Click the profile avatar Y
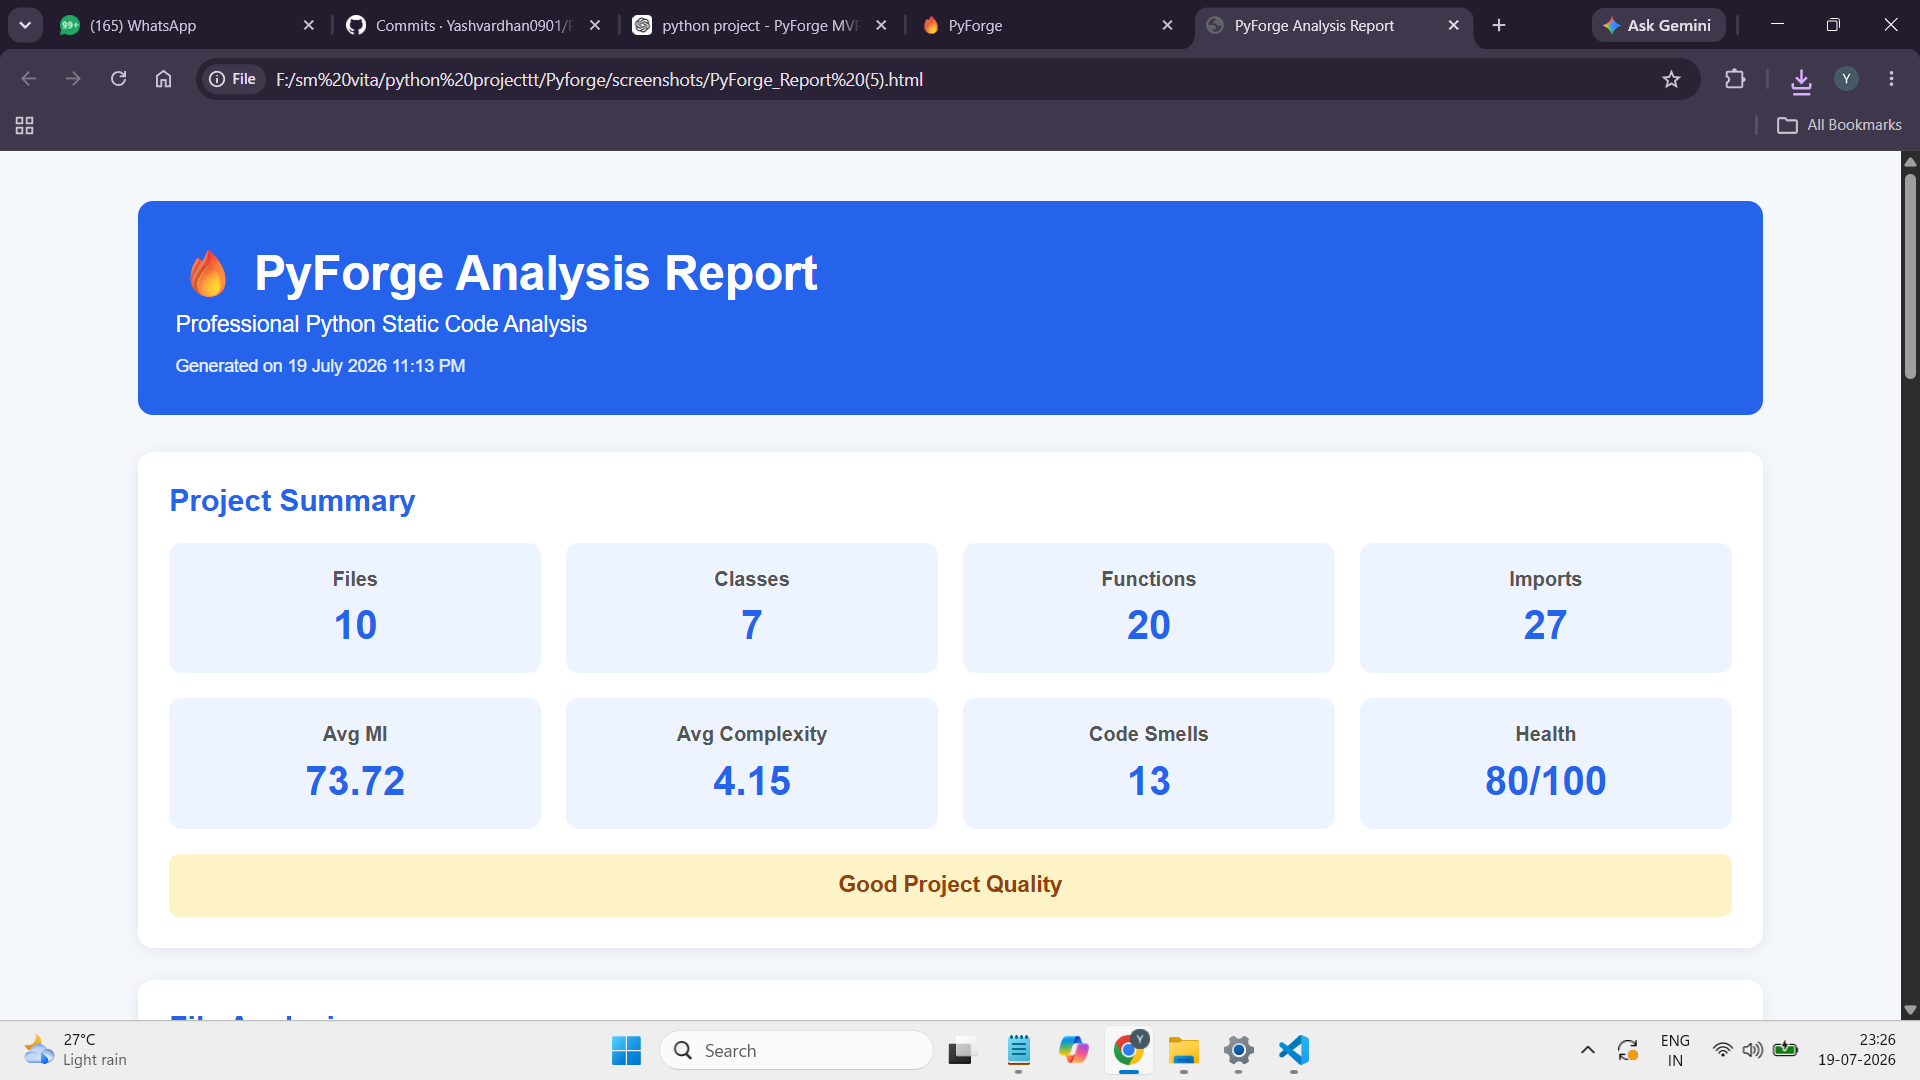Screen dimensions: 1920x1080 point(1846,79)
